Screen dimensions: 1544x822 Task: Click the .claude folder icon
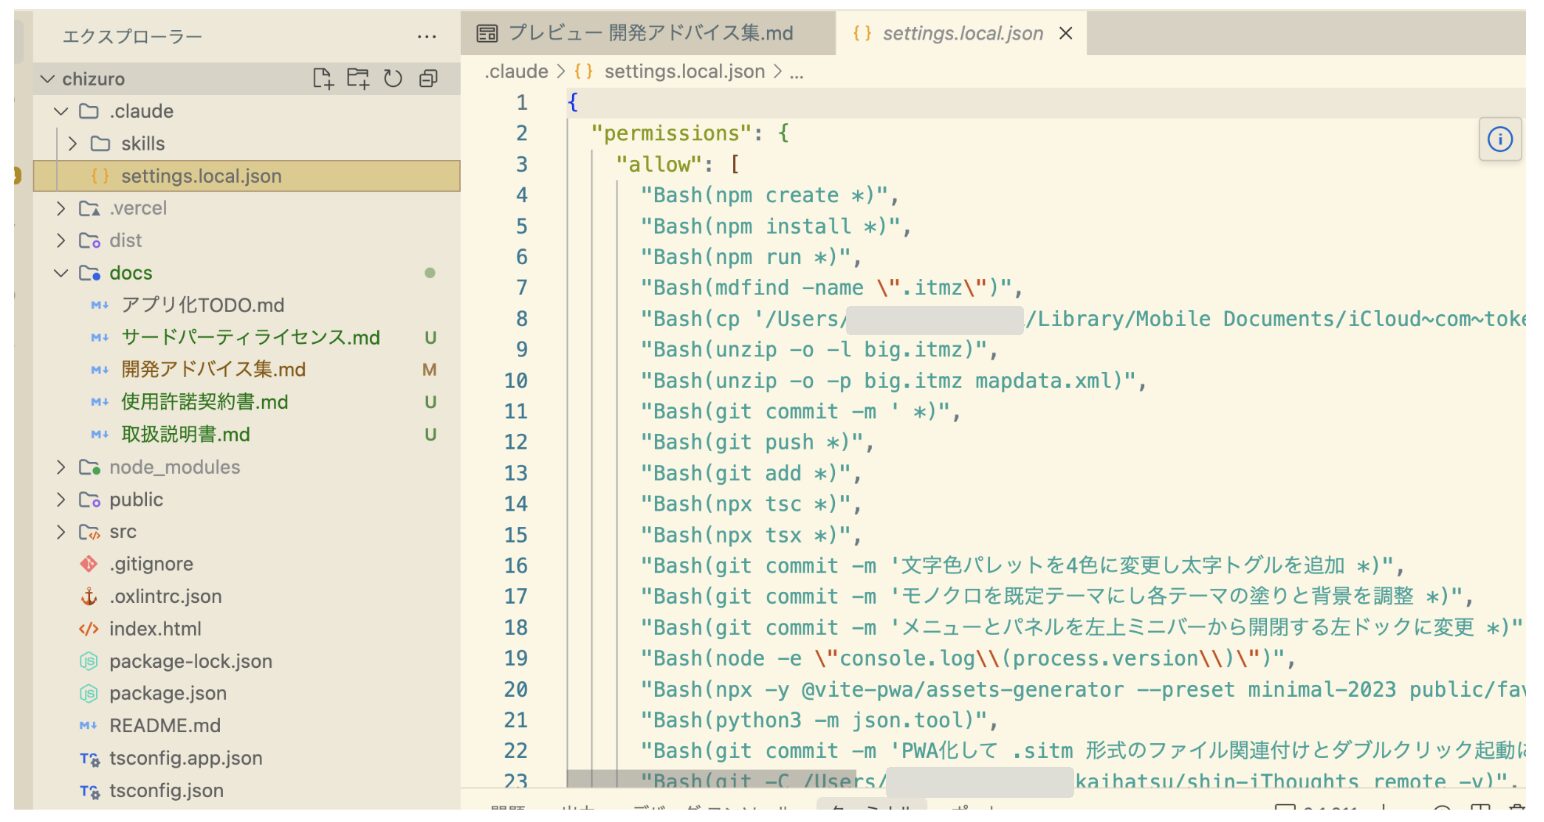pyautogui.click(x=89, y=111)
